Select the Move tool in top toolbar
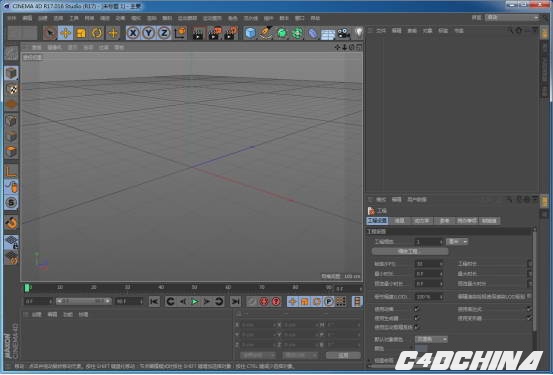The width and height of the screenshot is (553, 375). [66, 33]
